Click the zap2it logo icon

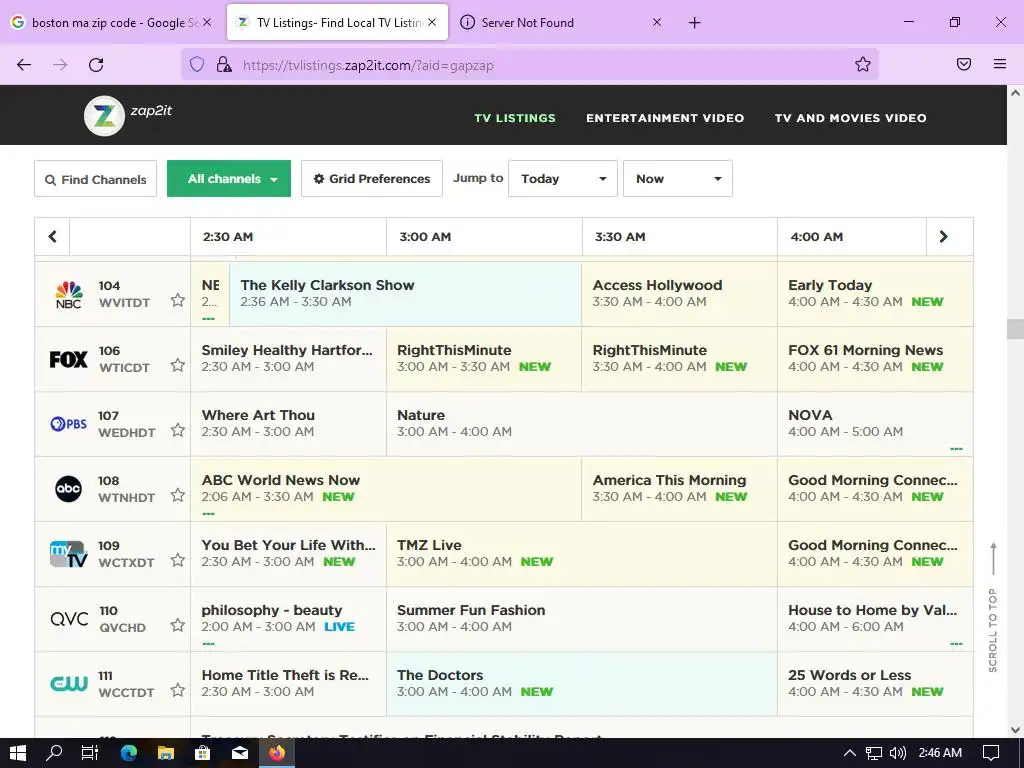104,116
